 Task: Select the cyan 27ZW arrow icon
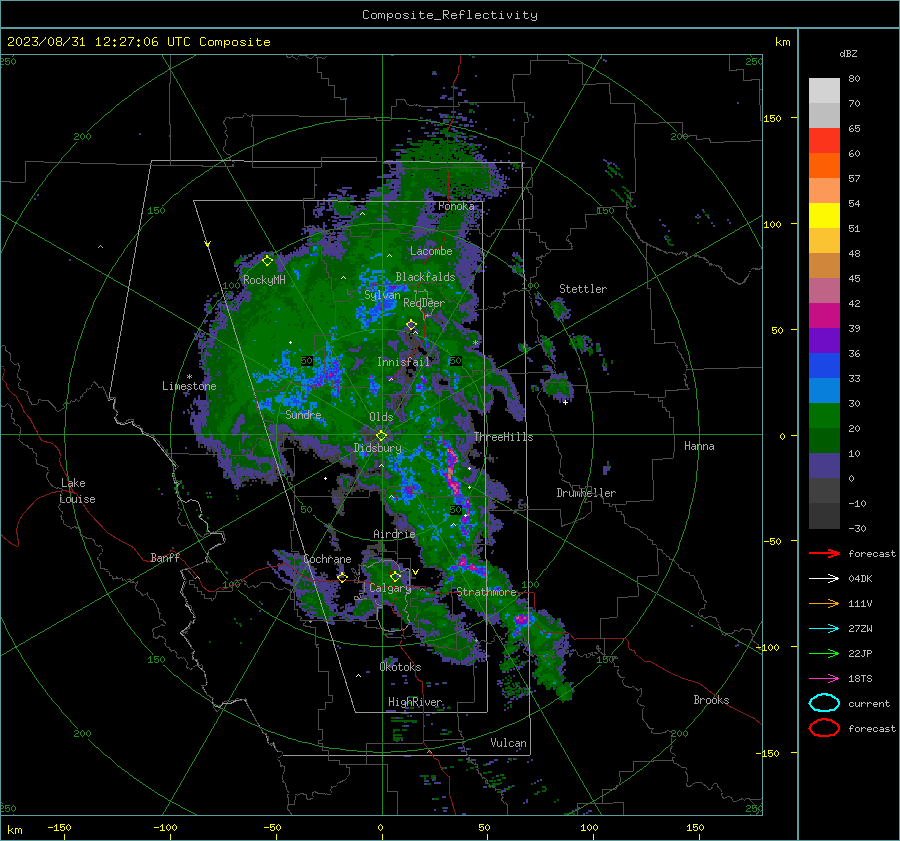(824, 629)
